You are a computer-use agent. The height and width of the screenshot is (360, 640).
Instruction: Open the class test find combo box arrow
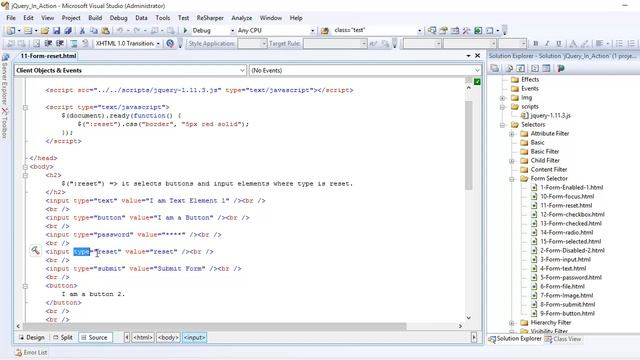[x=419, y=31]
